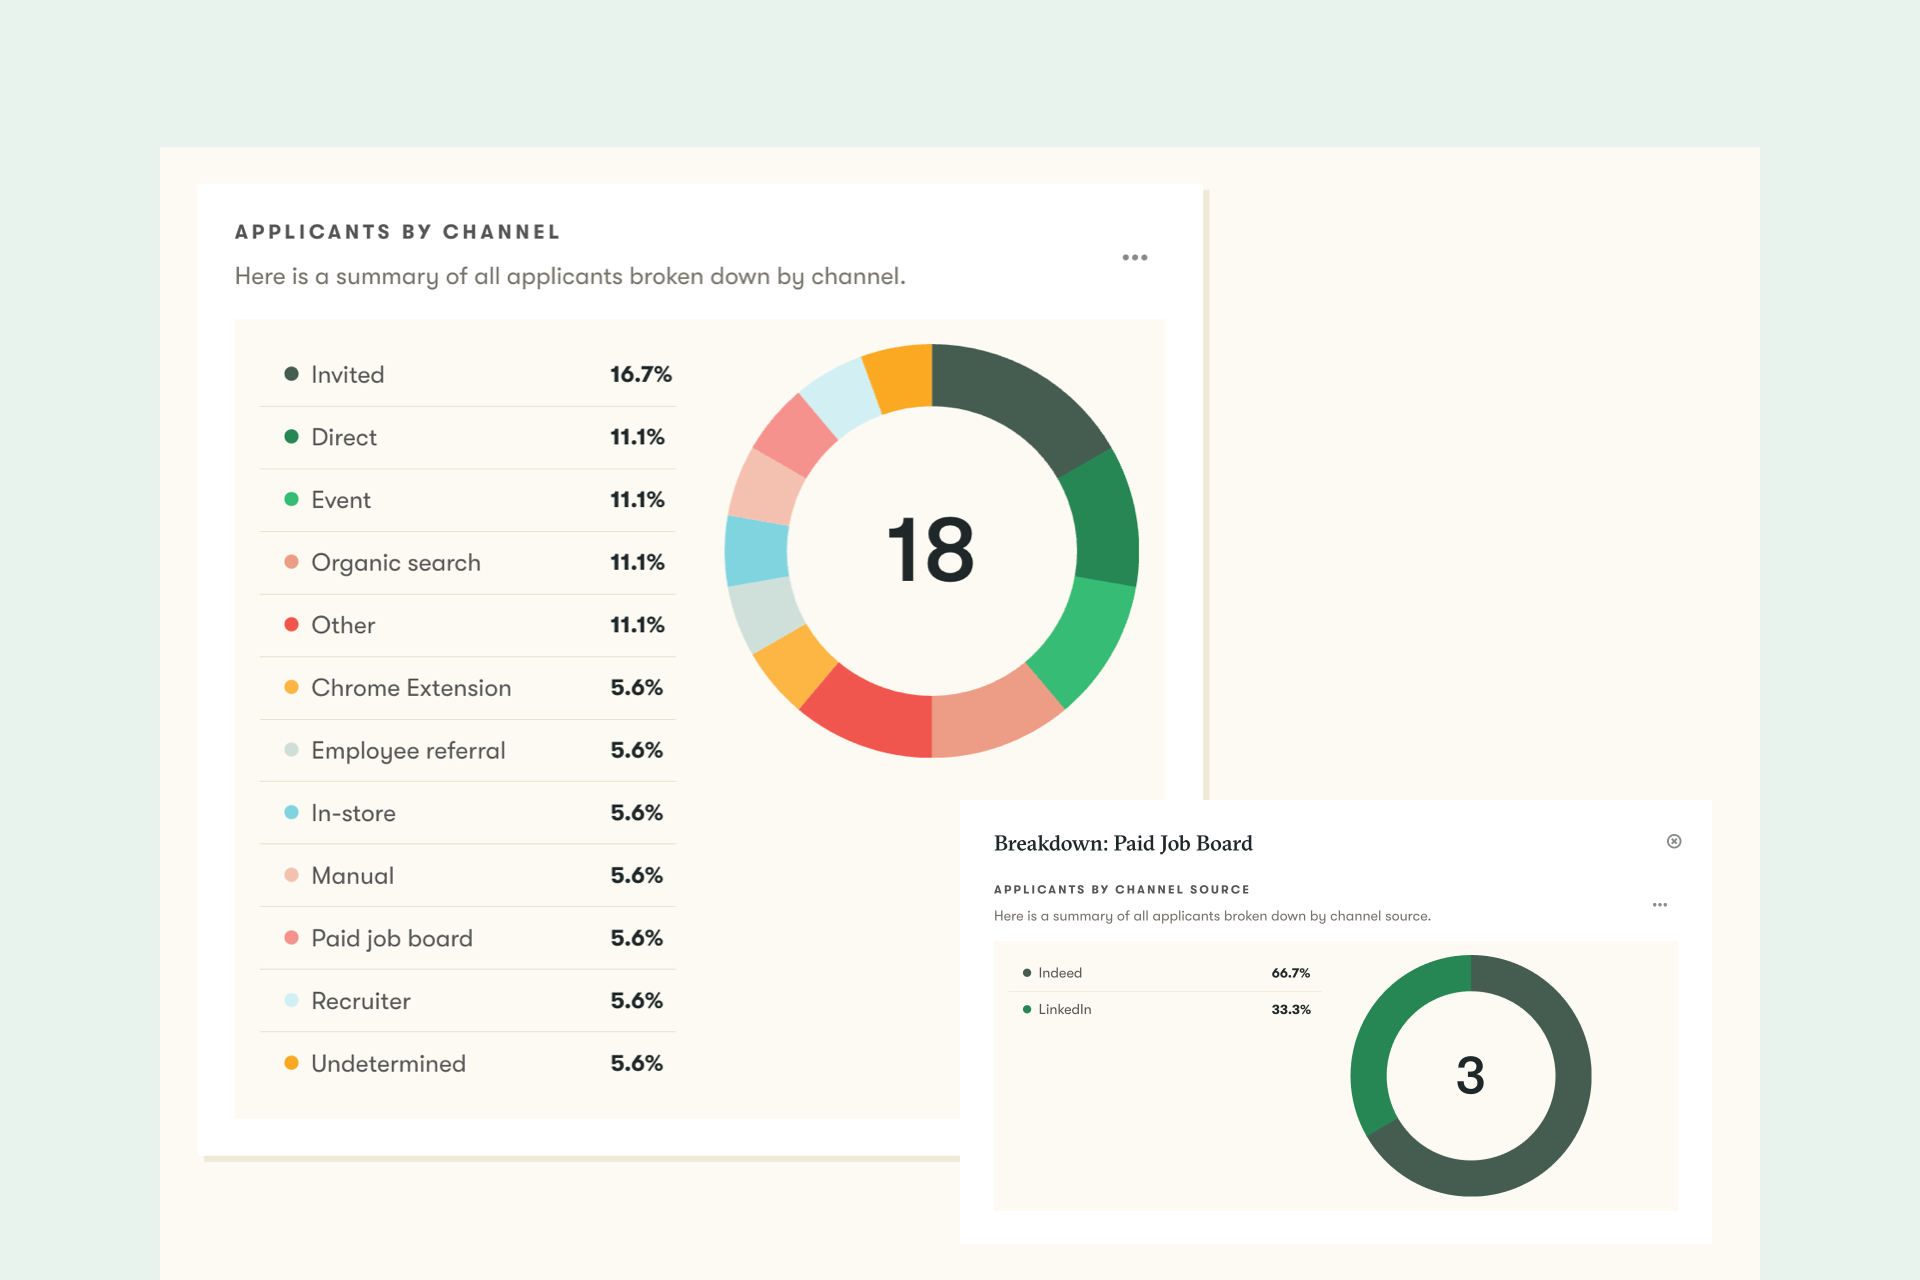Click the light blue In-store donut segment
Screen dimensions: 1920x1280
coord(757,550)
